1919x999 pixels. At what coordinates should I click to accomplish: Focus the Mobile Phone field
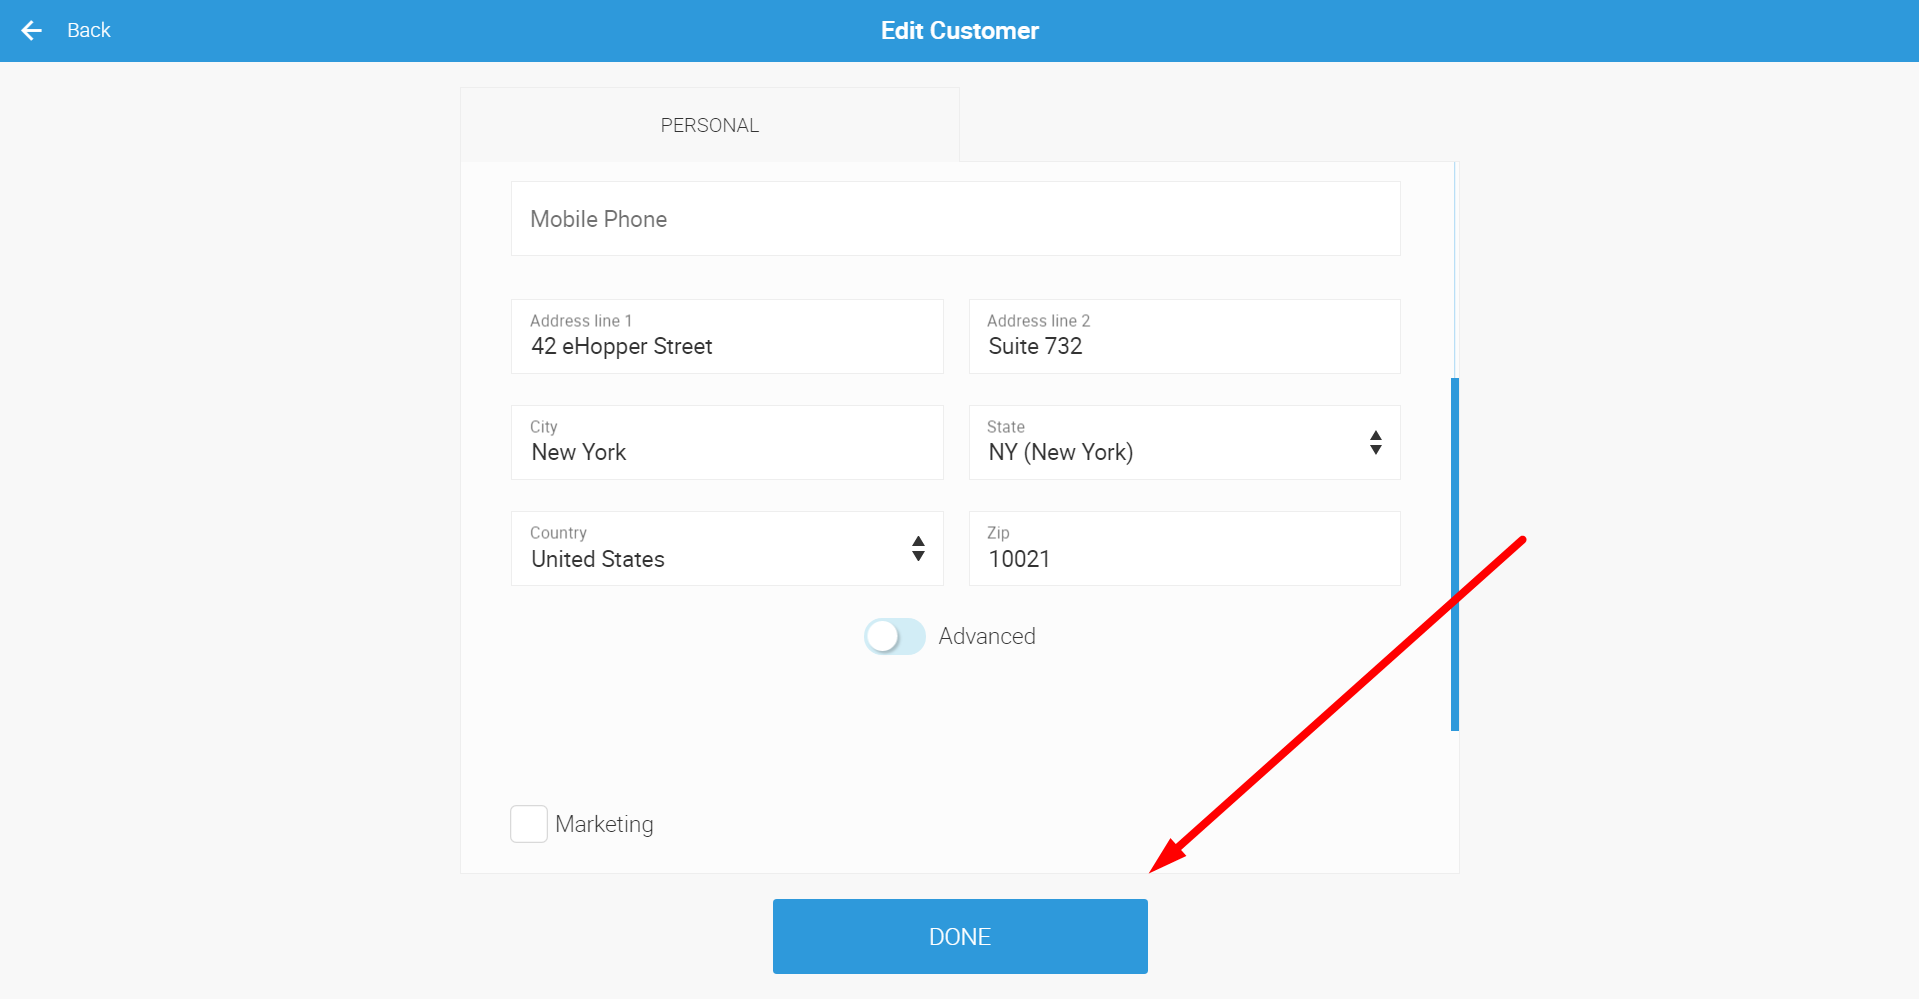tap(955, 219)
